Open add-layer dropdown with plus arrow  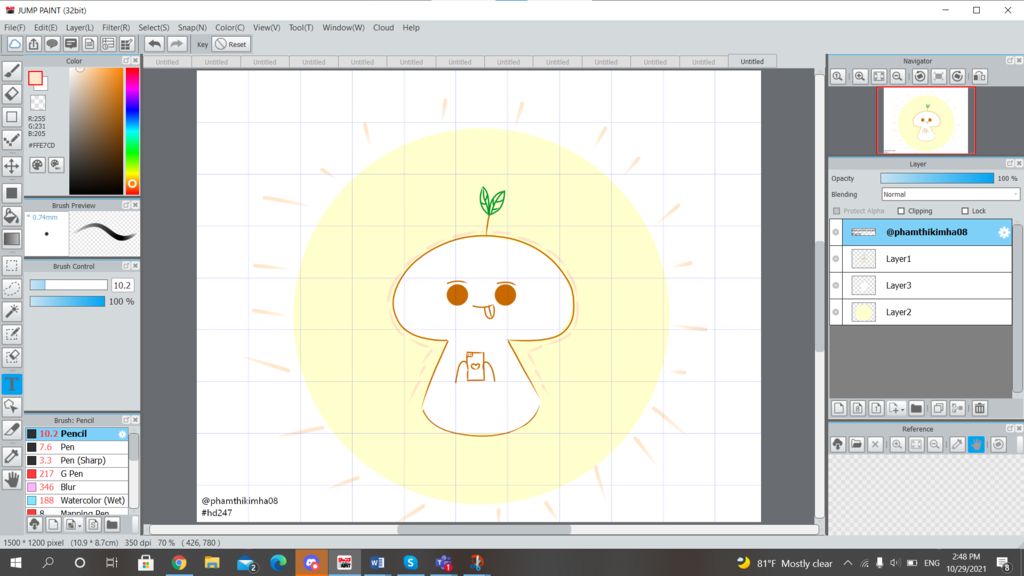[897, 409]
